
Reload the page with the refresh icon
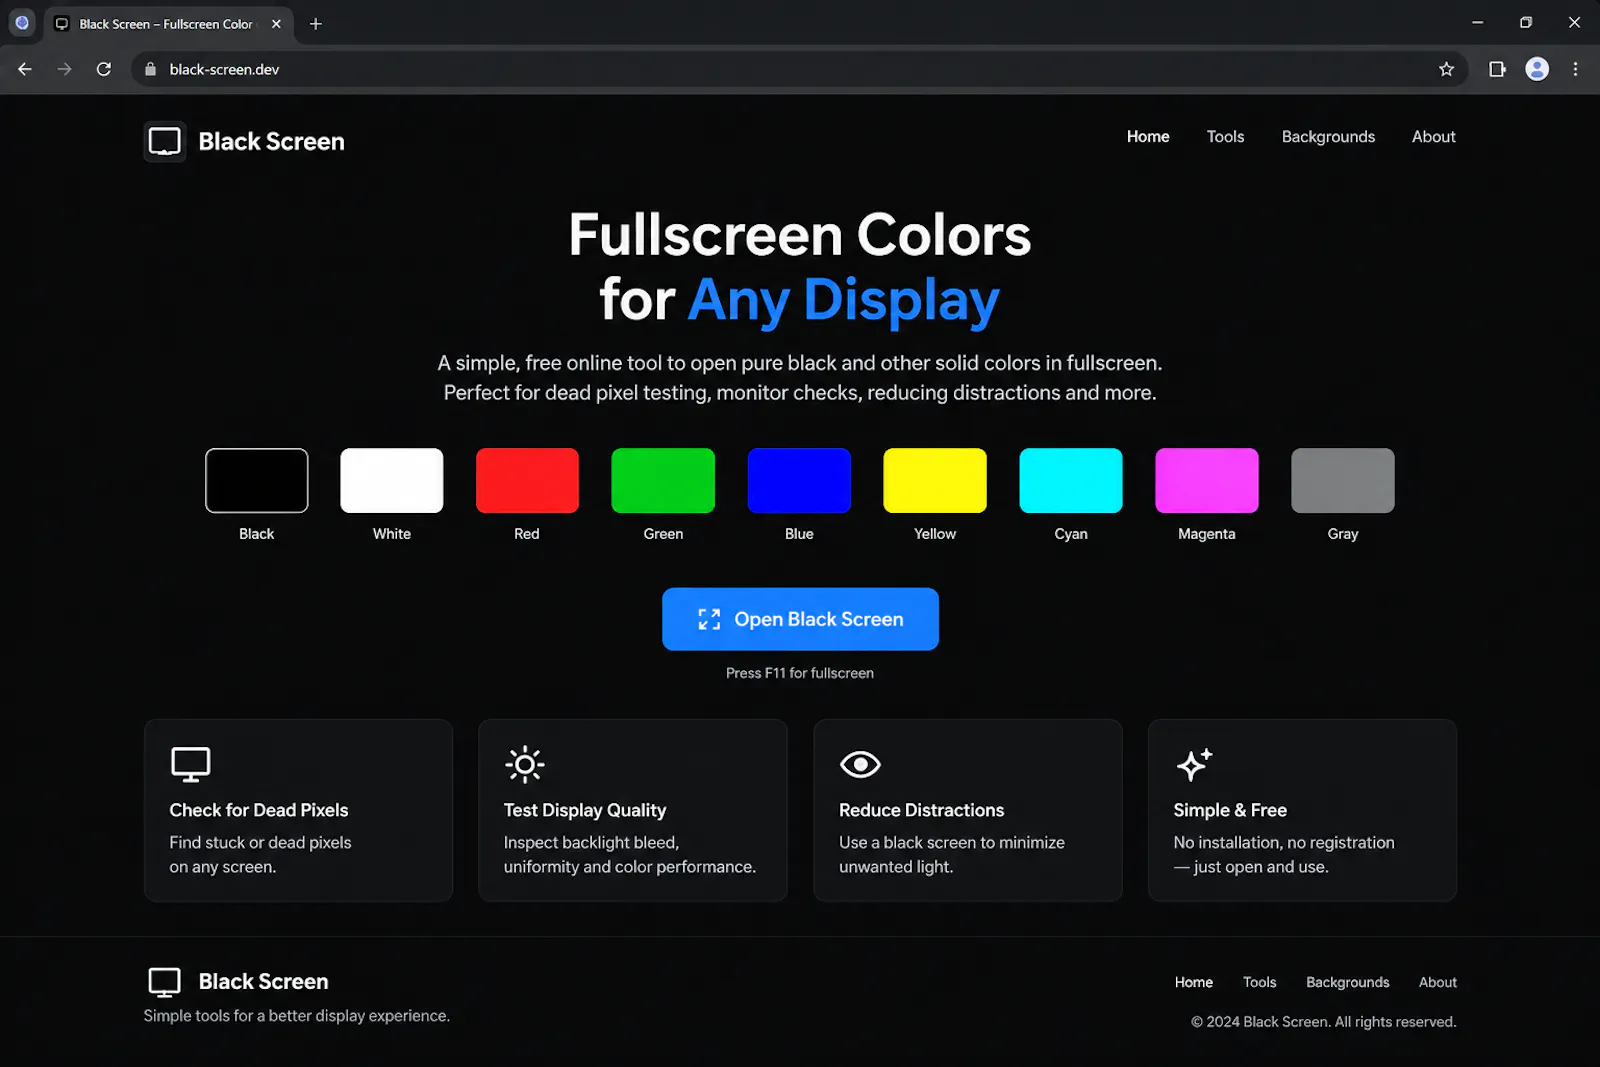(104, 69)
